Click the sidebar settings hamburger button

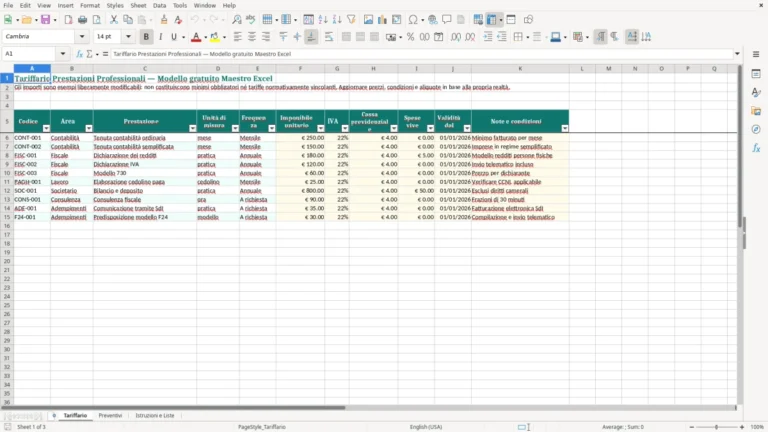click(756, 54)
